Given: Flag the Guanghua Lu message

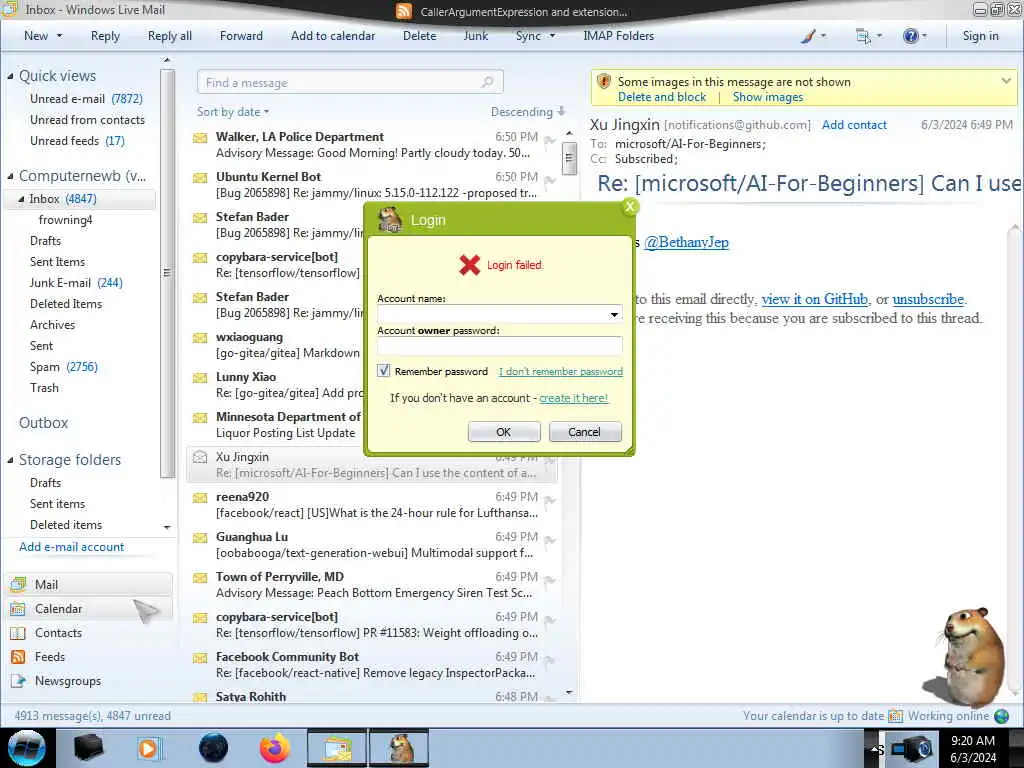Looking at the screenshot, I should [x=550, y=541].
